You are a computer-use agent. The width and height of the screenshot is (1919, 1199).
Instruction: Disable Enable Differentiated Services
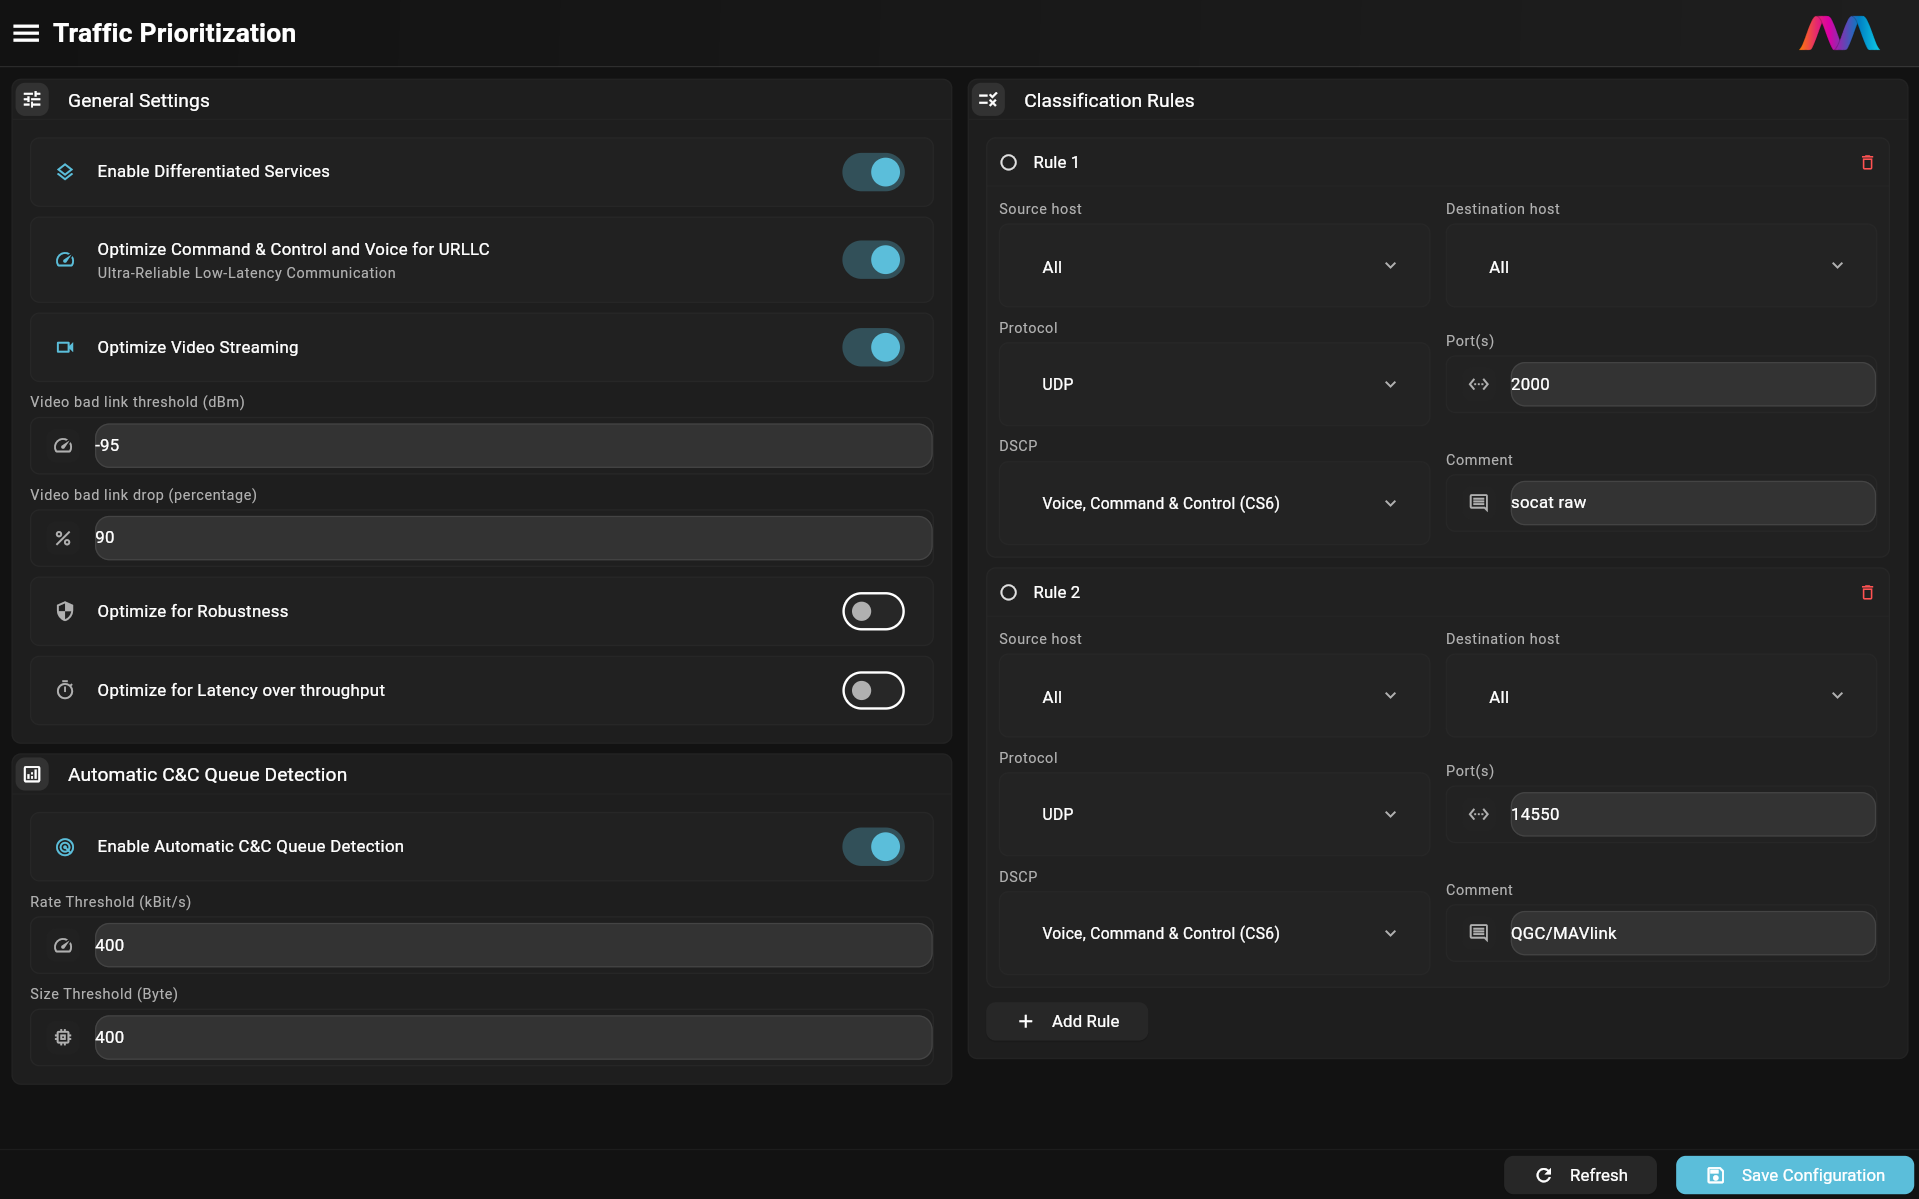click(x=872, y=171)
